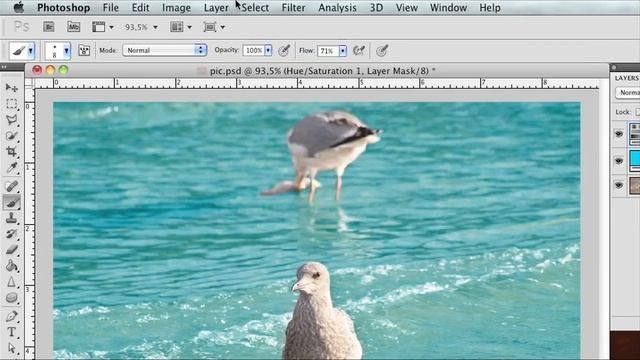Click the Opacity 100% input field
640x360 pixels.
point(253,50)
